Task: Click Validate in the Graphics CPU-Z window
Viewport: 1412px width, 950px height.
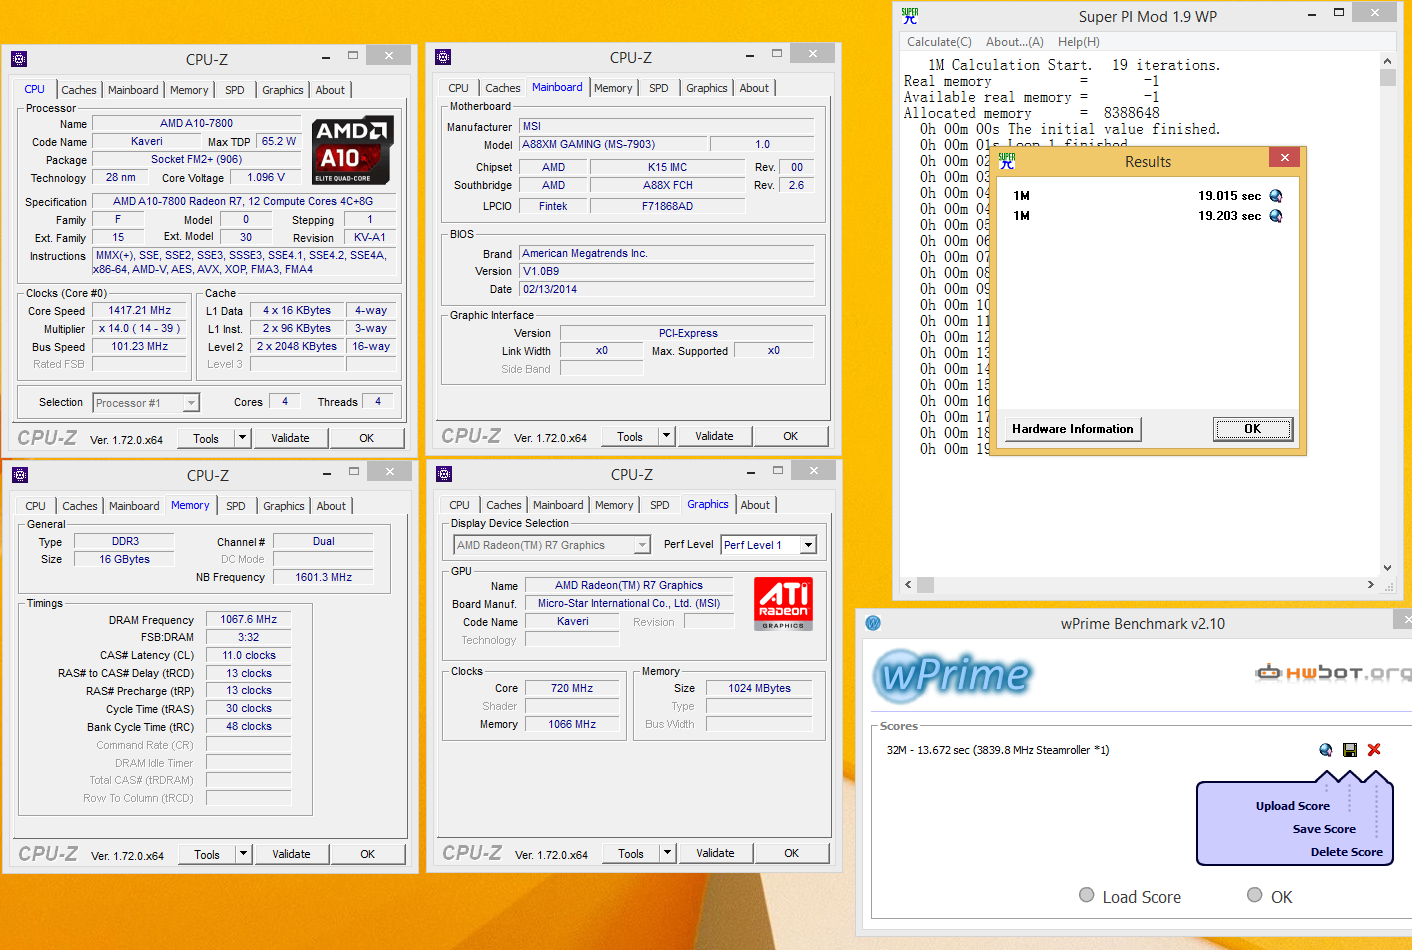Action: pos(715,853)
